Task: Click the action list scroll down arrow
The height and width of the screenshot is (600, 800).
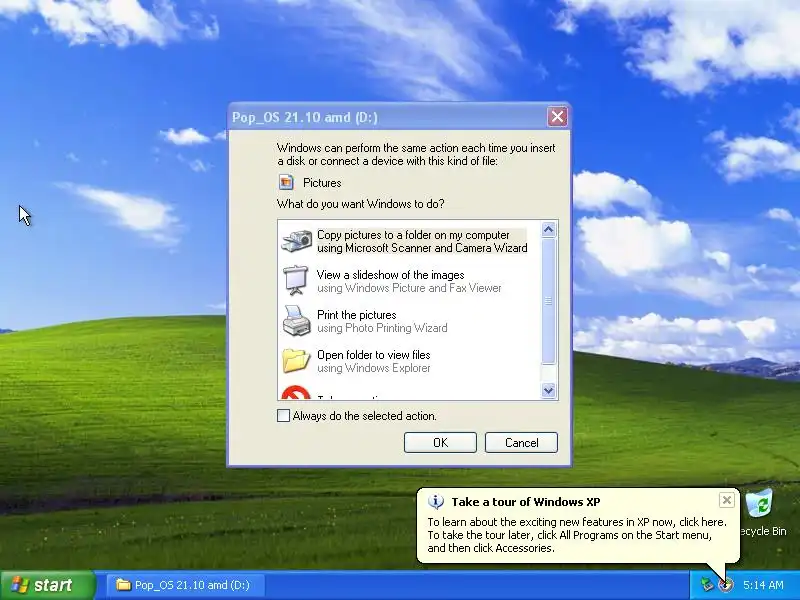Action: click(548, 390)
